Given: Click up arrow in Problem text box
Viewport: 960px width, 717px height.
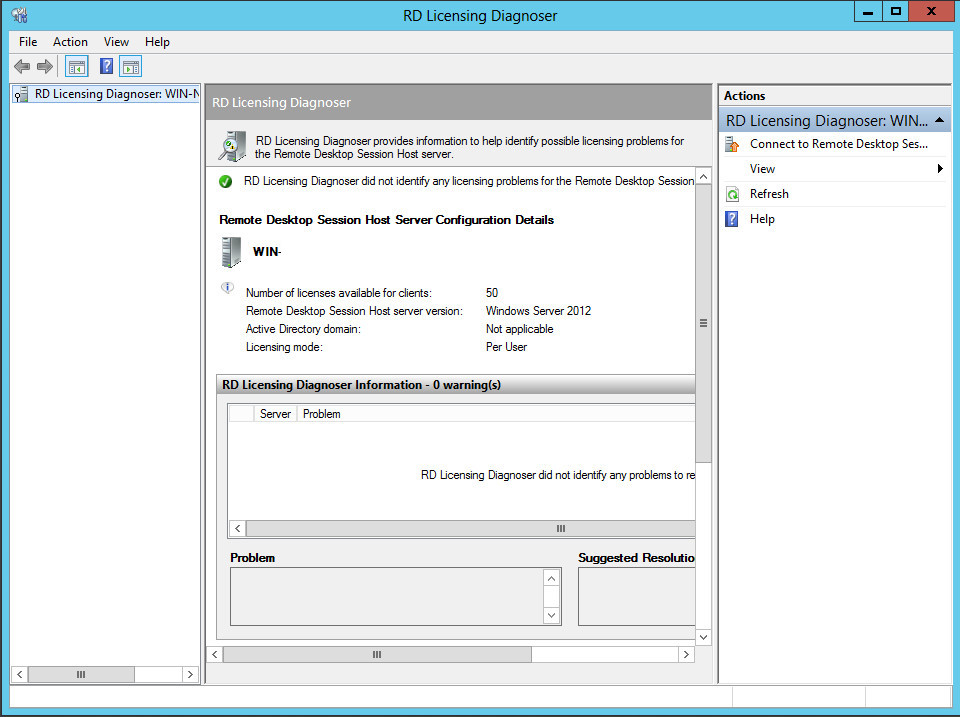Looking at the screenshot, I should click(552, 579).
